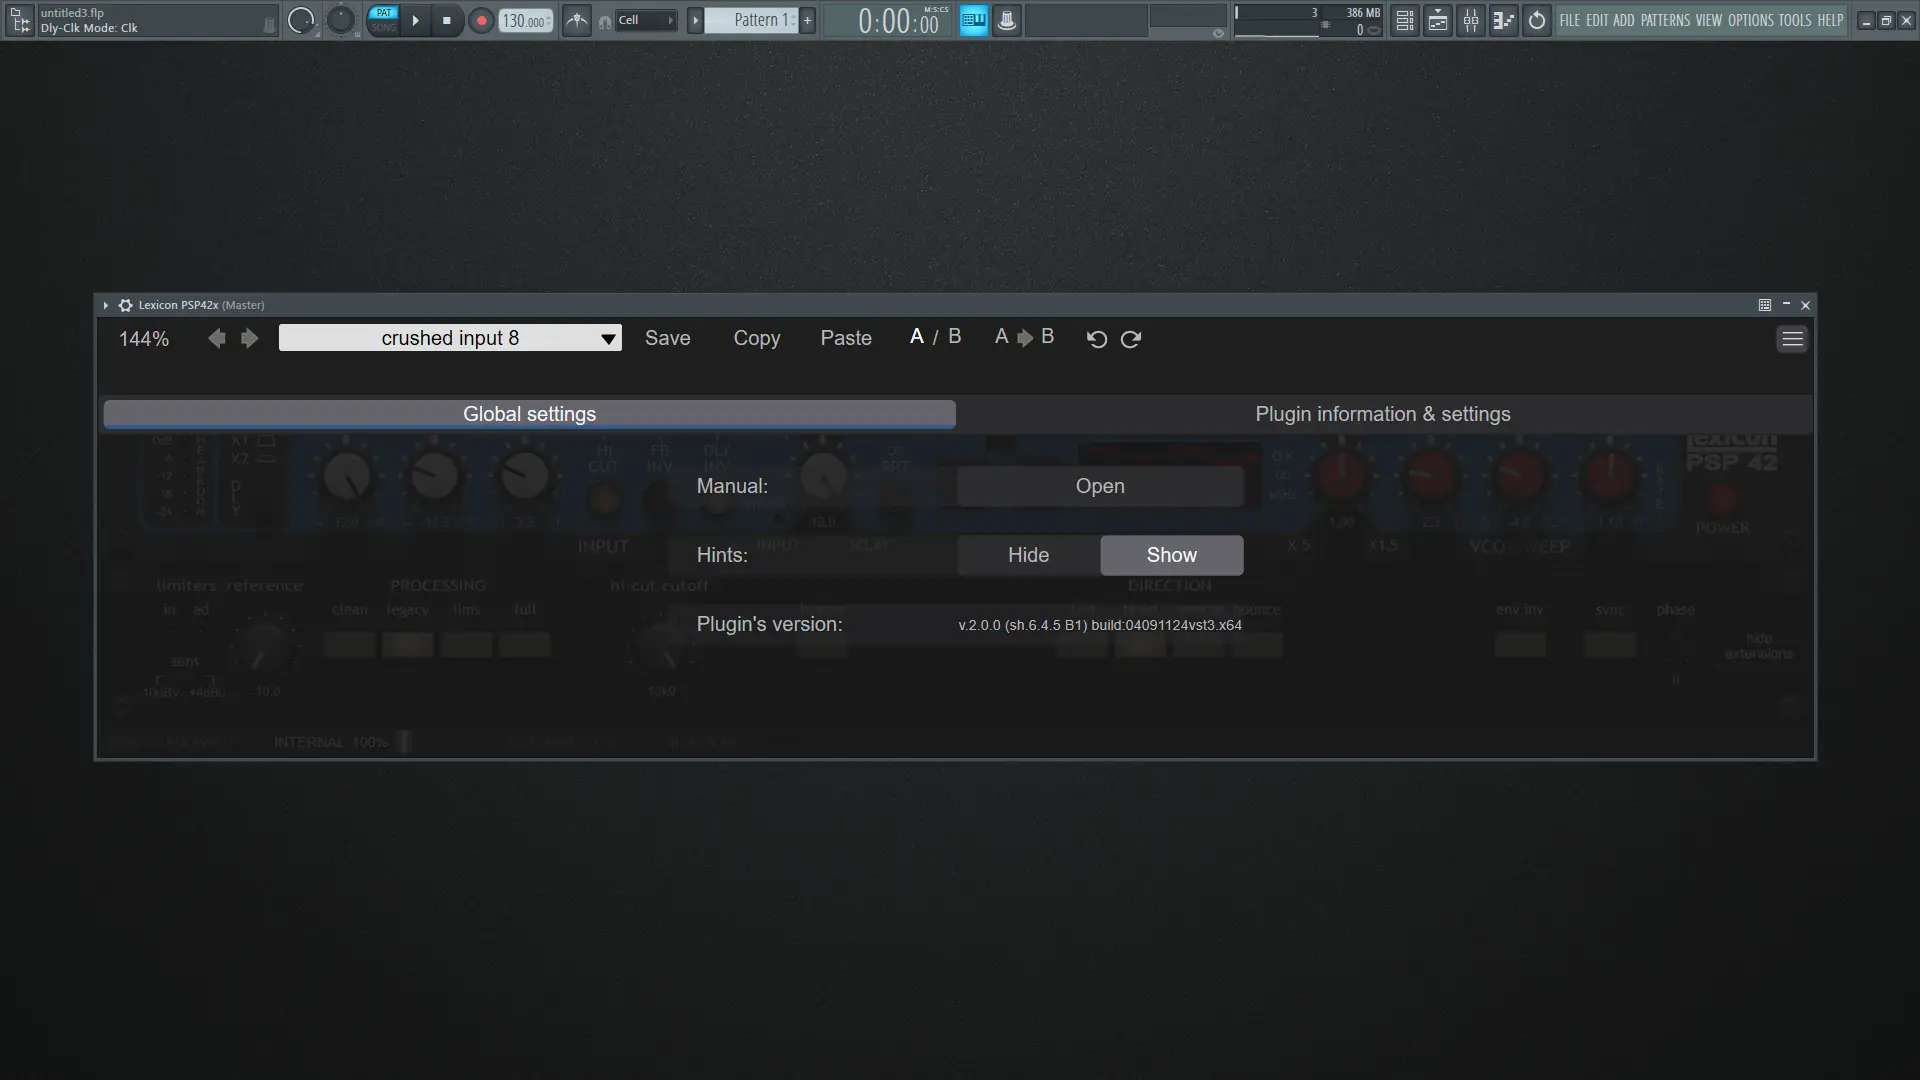Click the 130.000 tempo field
The image size is (1920, 1080).
tap(524, 21)
